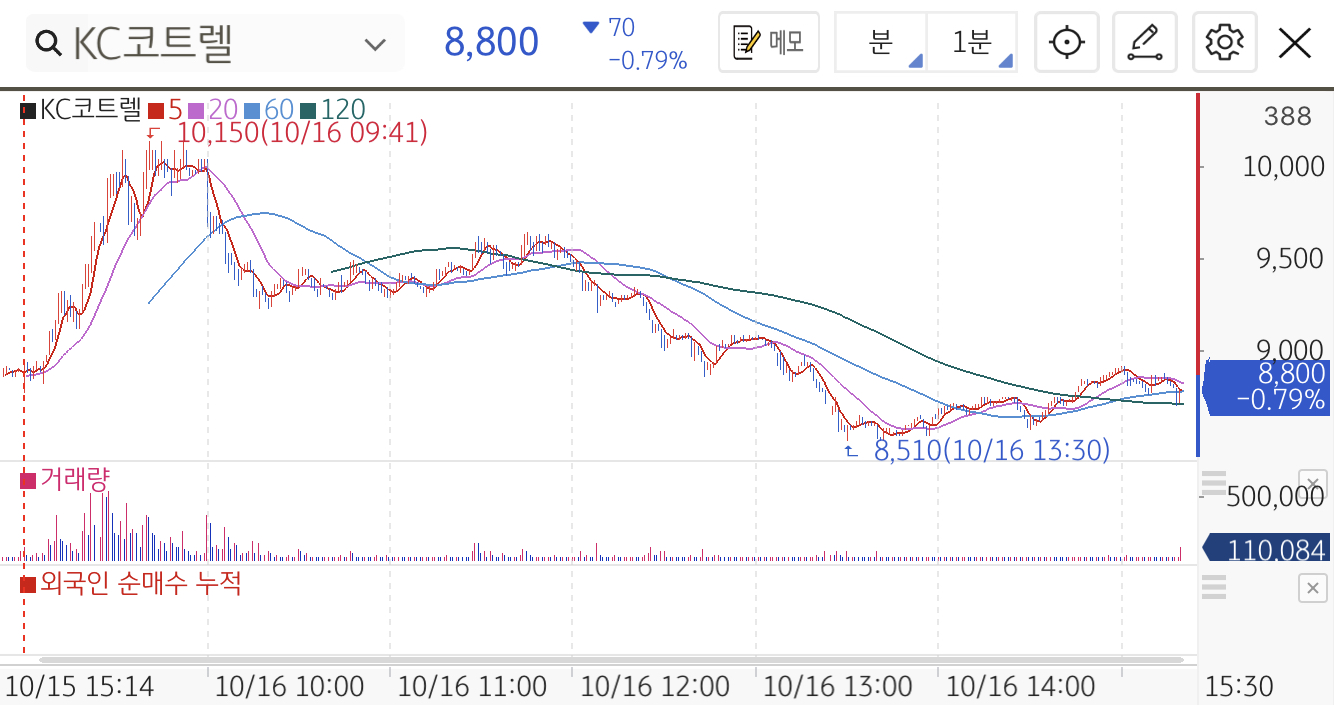Viewport: 1334px width, 705px height.
Task: Click the 10/16 11:00 time axis label
Action: pyautogui.click(x=472, y=687)
